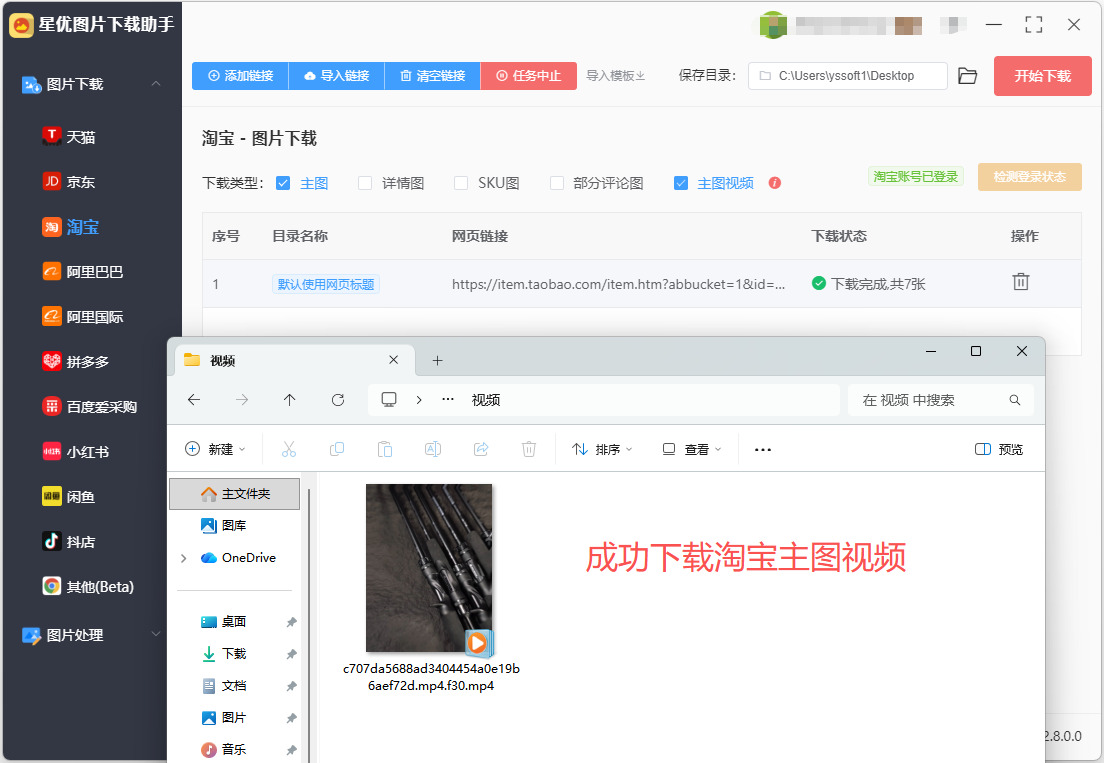This screenshot has width=1104, height=763.
Task: Click the chevron after the PC icon in address bar
Action: (x=419, y=400)
